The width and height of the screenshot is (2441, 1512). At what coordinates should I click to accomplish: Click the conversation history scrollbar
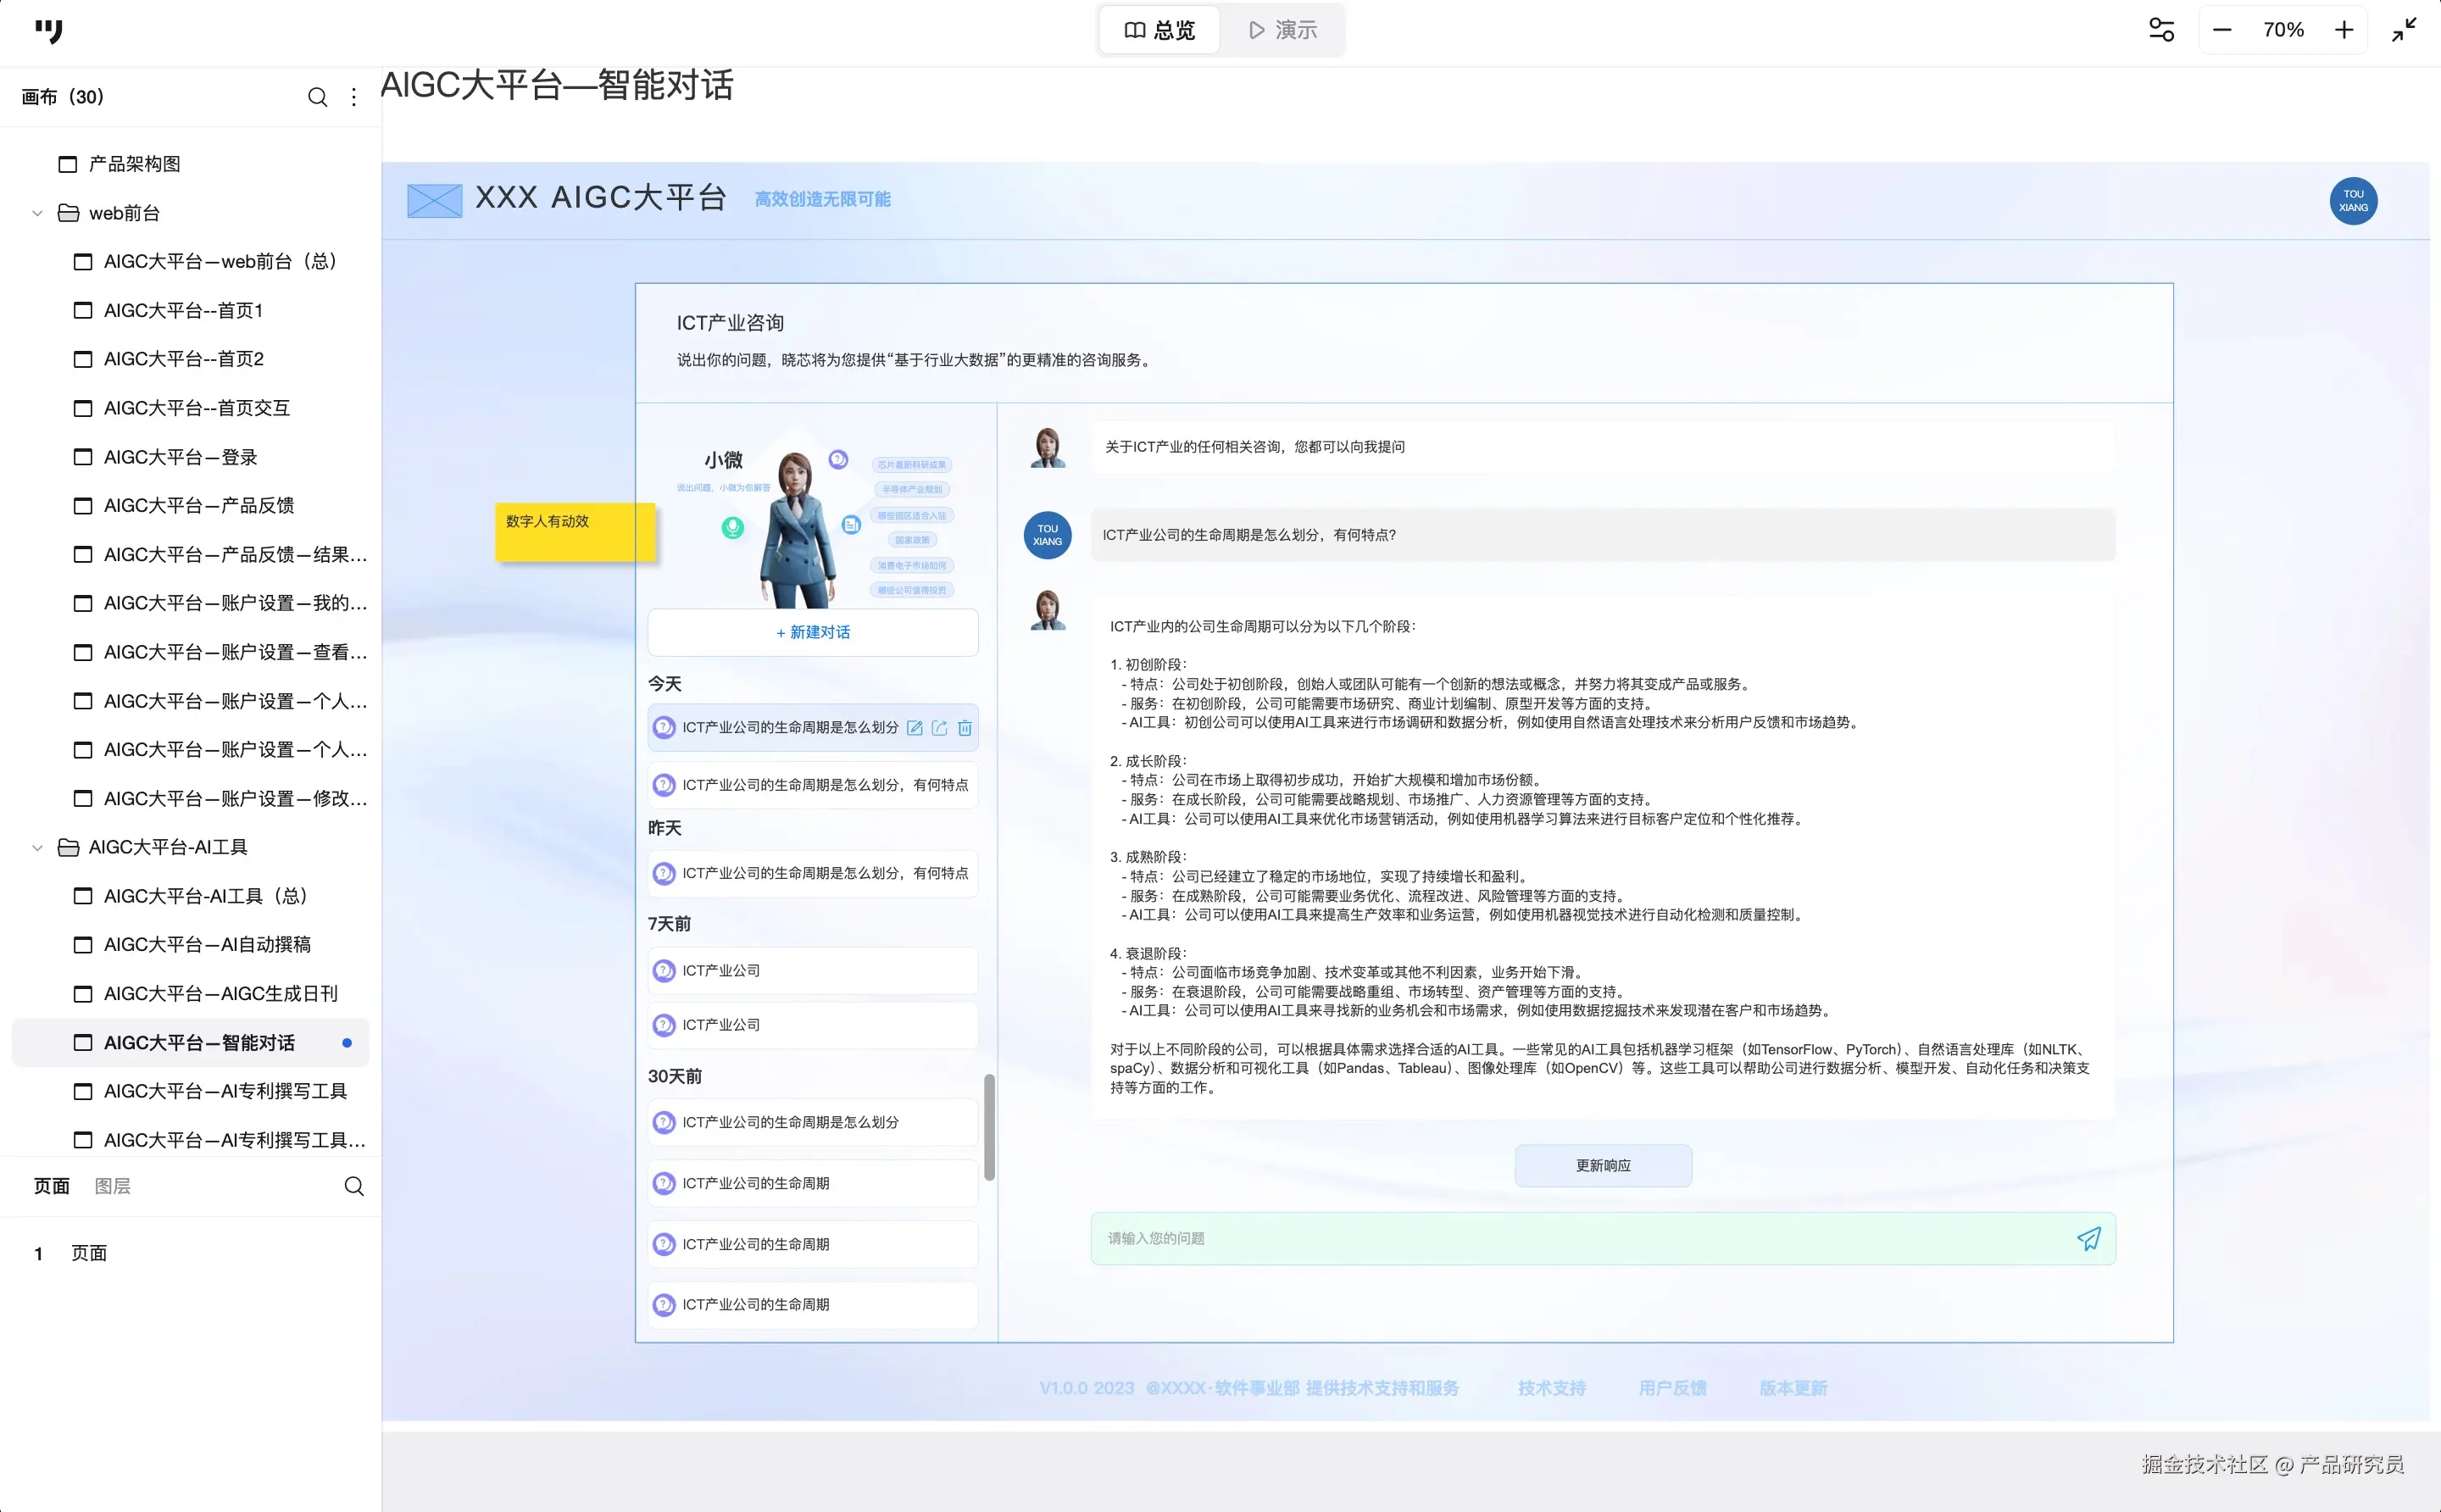(x=989, y=1127)
